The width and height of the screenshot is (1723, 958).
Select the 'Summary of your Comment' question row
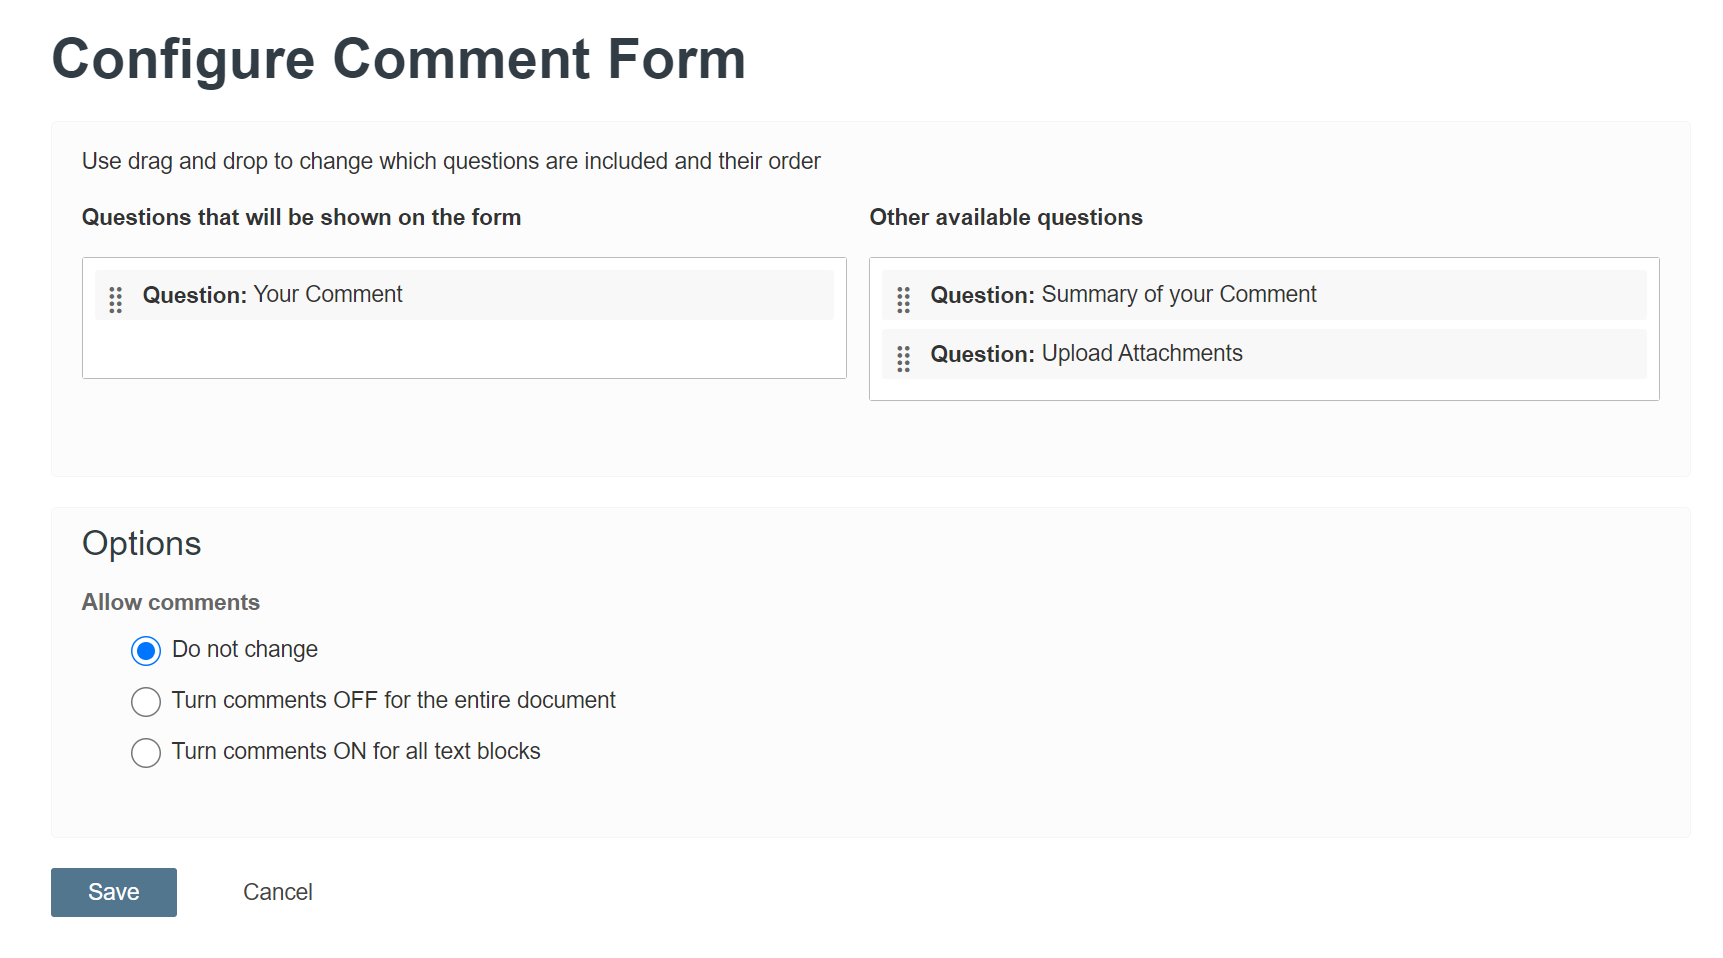[1262, 294]
